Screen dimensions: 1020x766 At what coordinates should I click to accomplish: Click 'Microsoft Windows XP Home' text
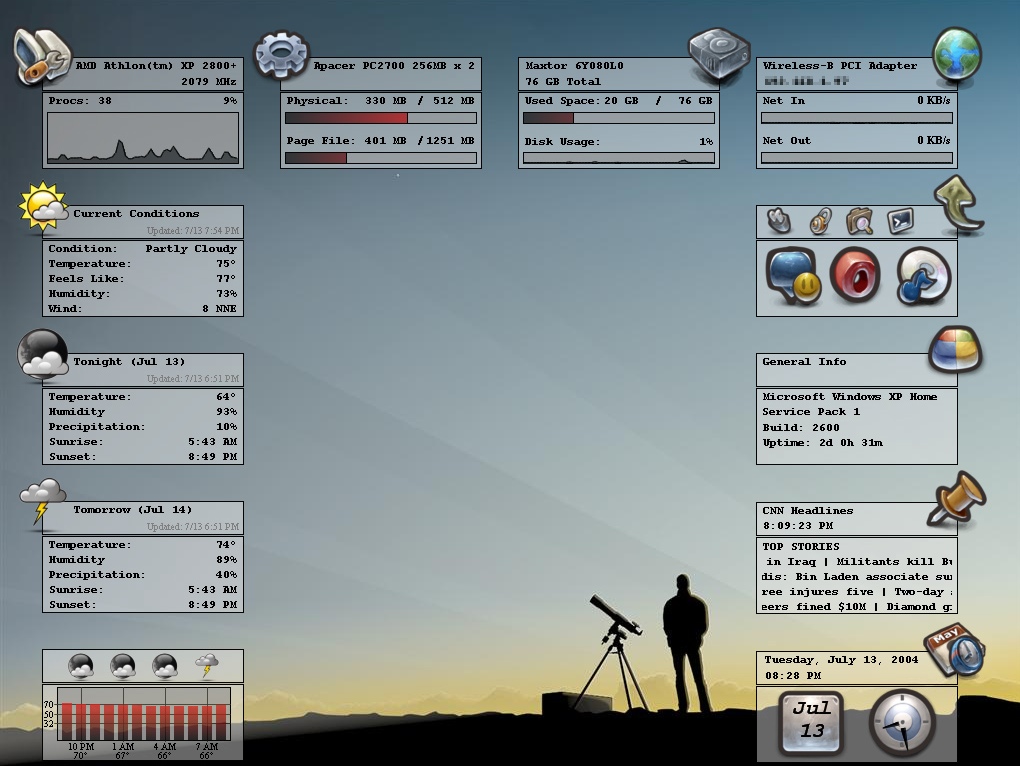[x=850, y=397]
